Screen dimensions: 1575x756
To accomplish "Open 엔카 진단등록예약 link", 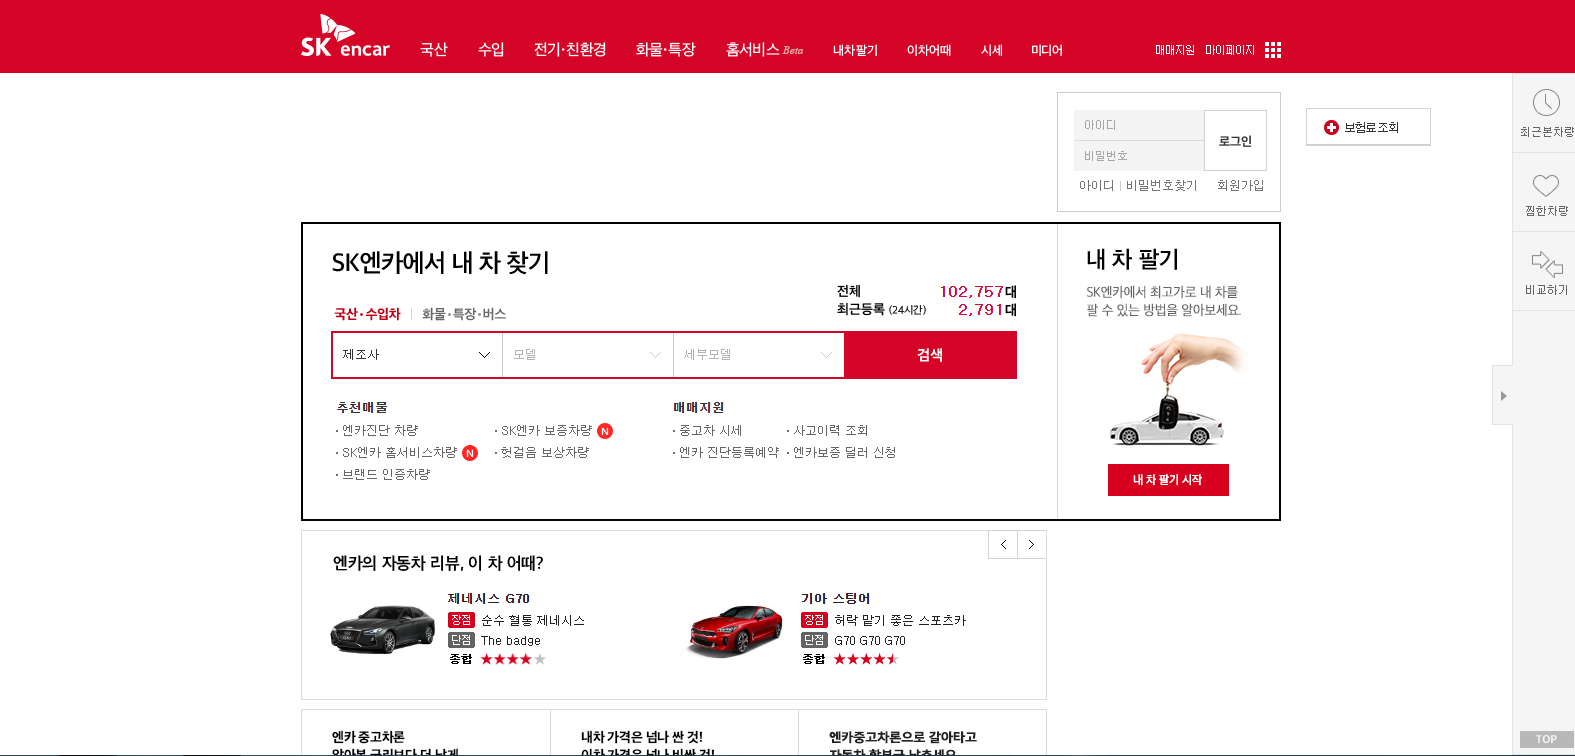I will tap(729, 452).
